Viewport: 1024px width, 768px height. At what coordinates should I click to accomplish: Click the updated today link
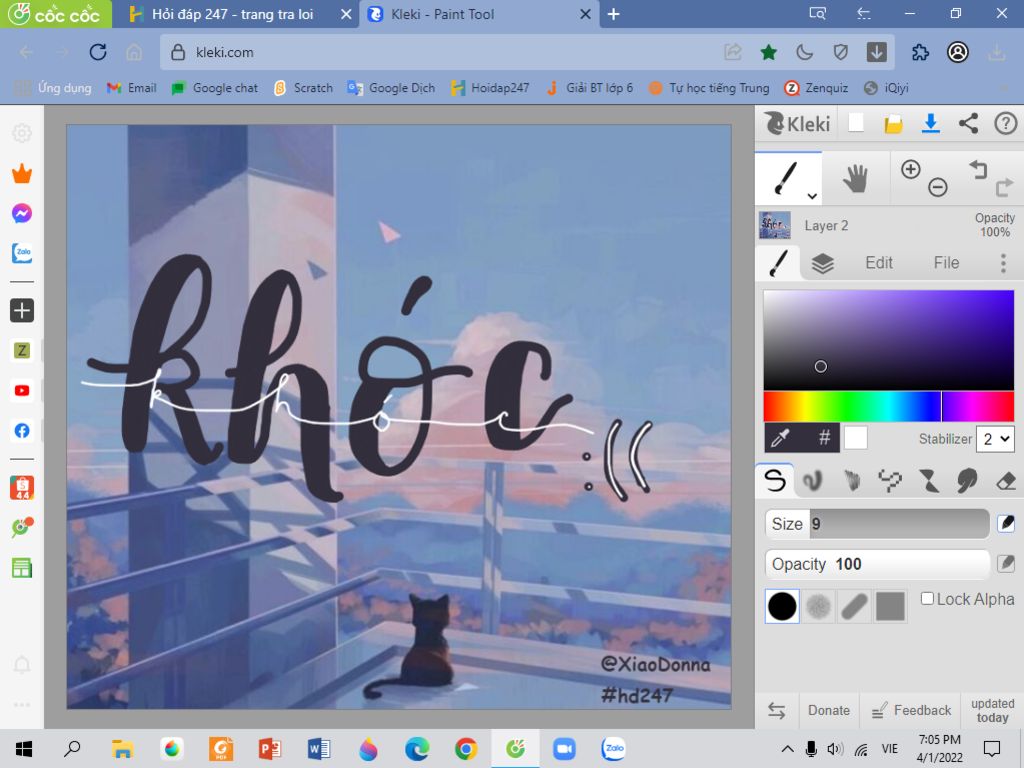pos(992,711)
